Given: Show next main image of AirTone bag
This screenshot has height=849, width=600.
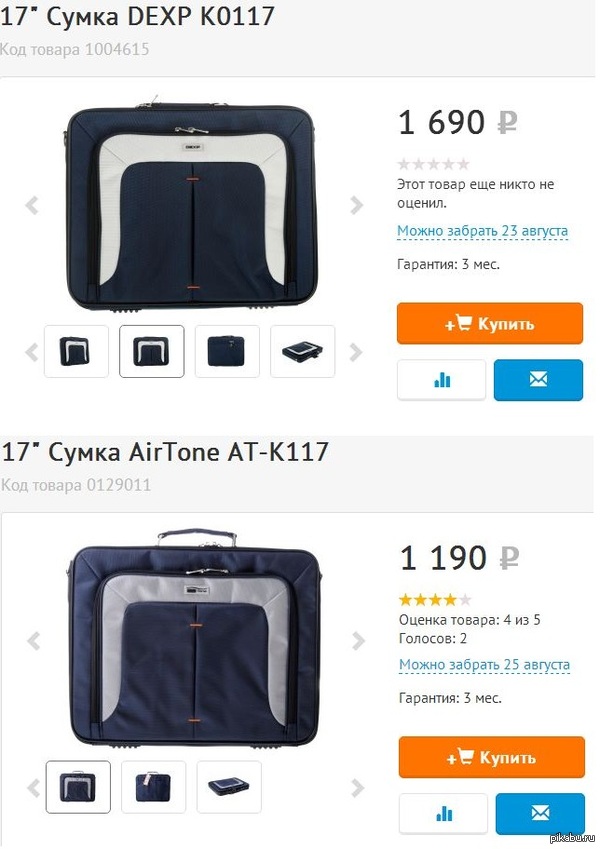Looking at the screenshot, I should tap(357, 640).
